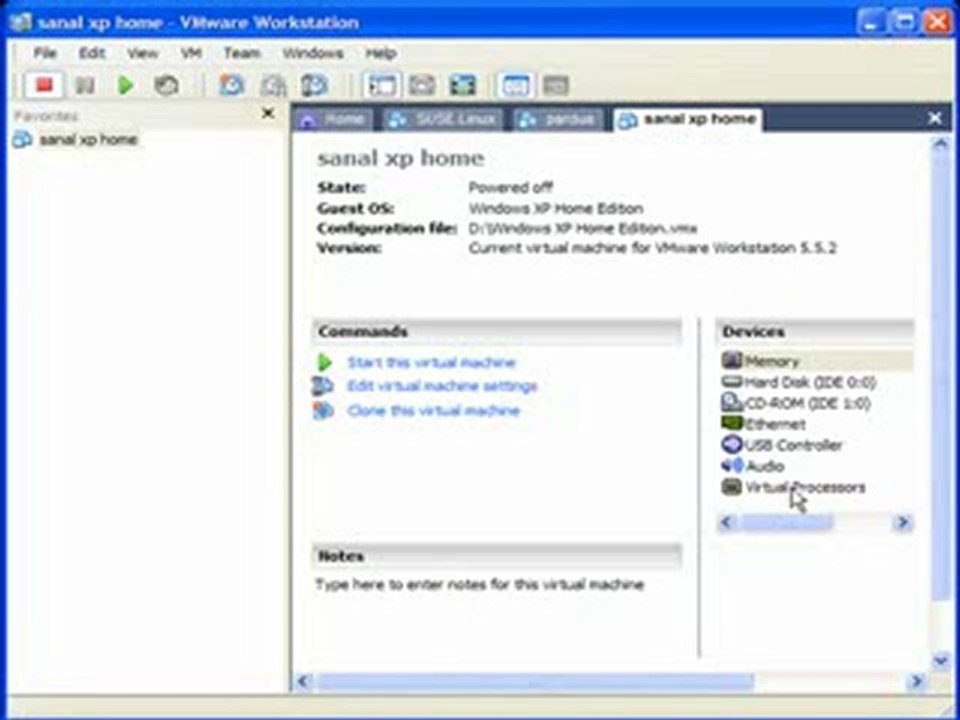Viewport: 960px width, 720px height.
Task: Click Devices list scroll right arrow
Action: click(x=902, y=522)
